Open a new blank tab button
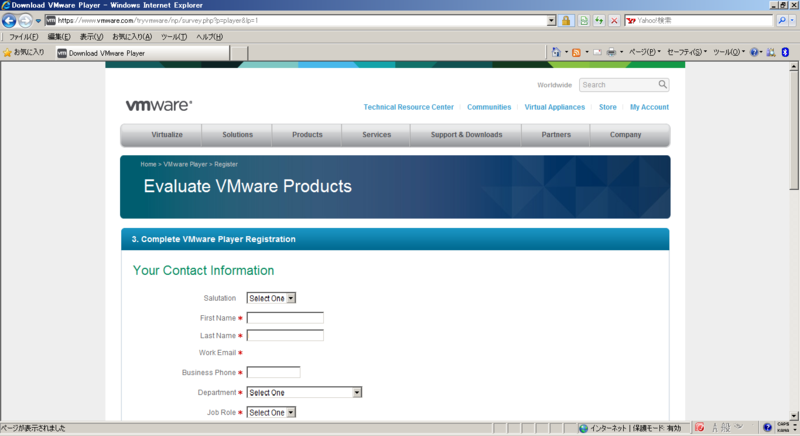The height and width of the screenshot is (436, 800). pos(239,53)
